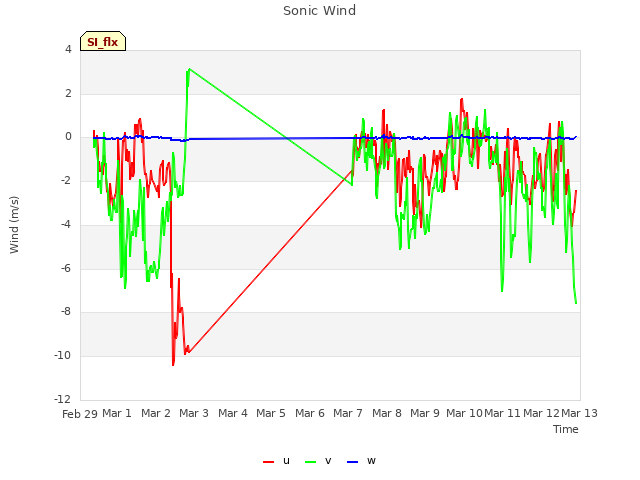Click the Wind (m/s) y-axis title

click(14, 225)
